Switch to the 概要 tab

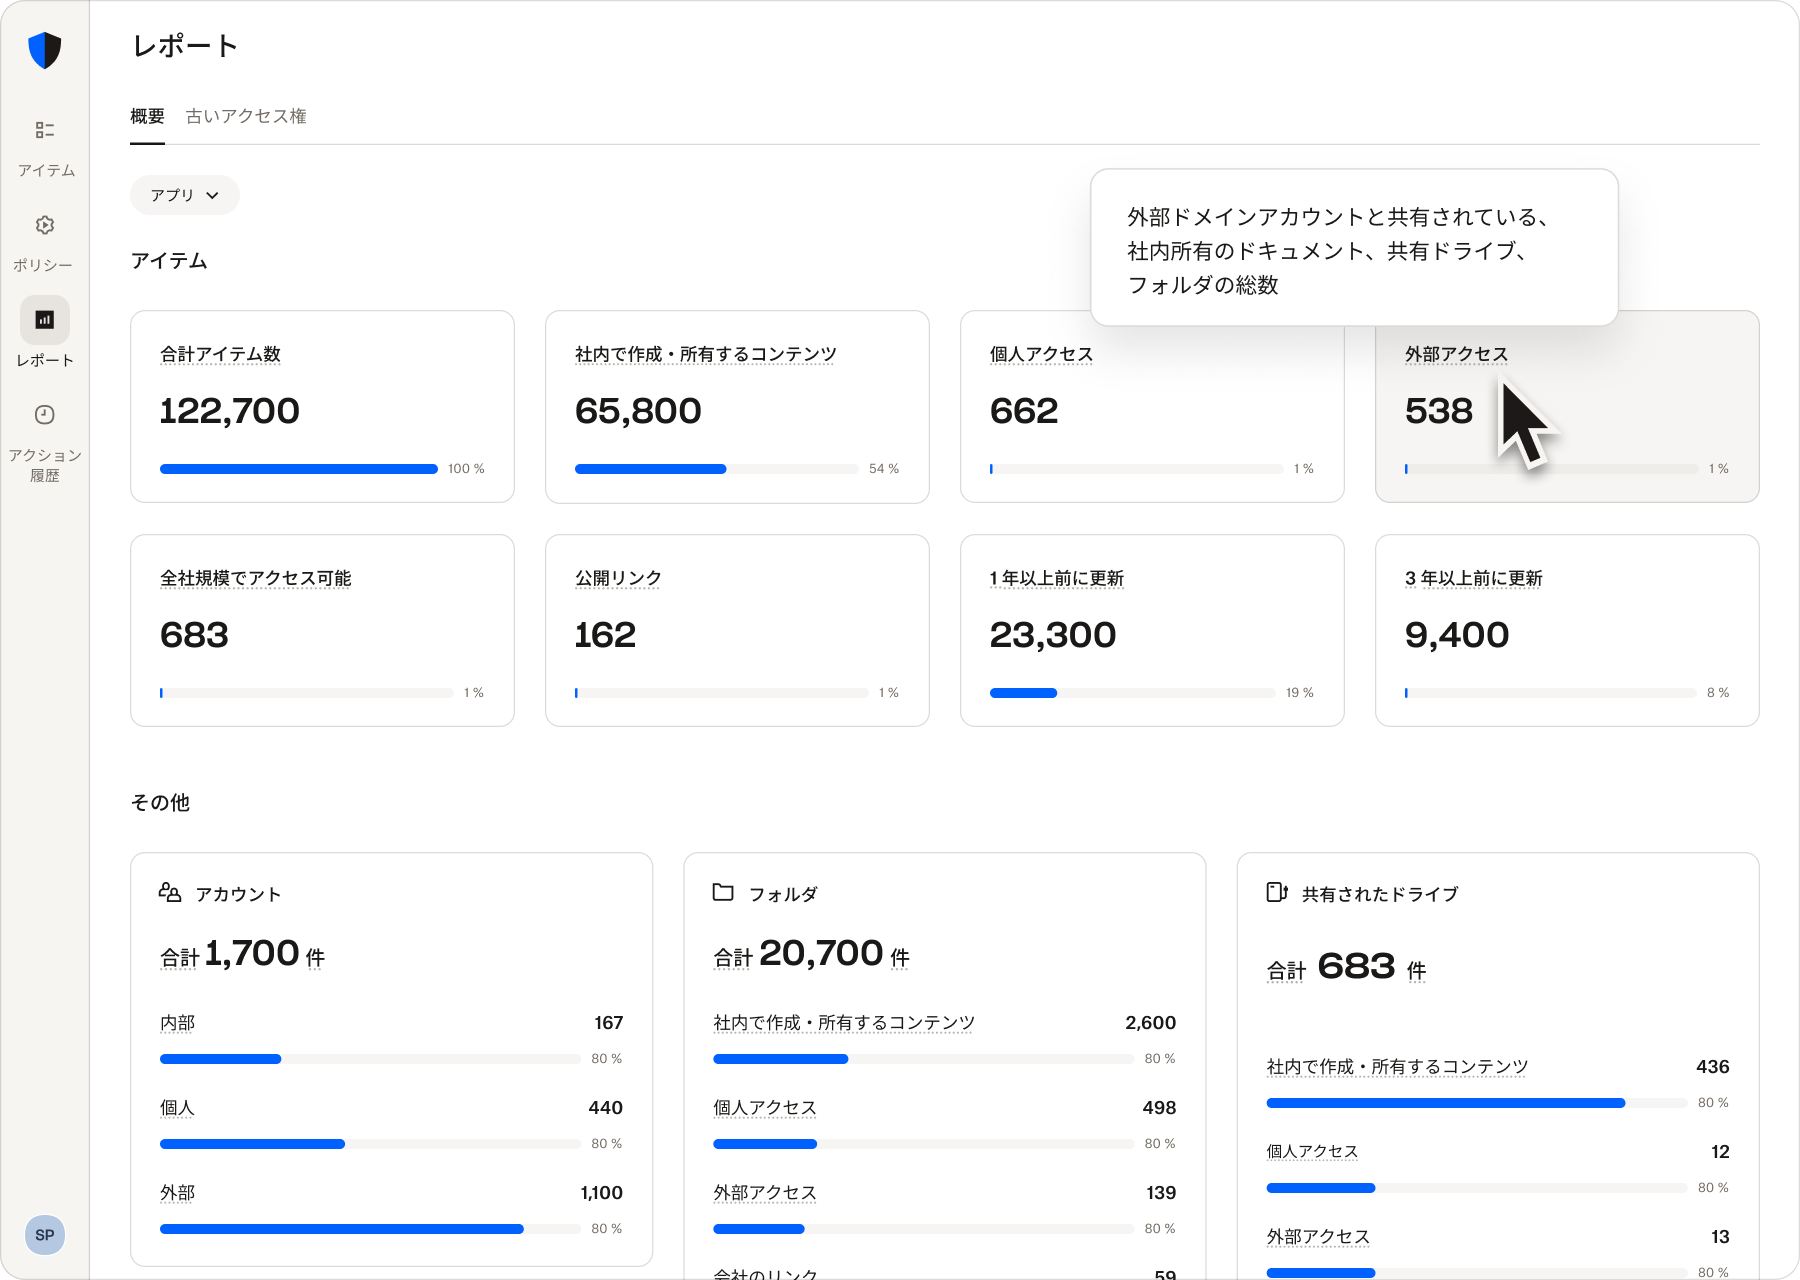pos(147,116)
